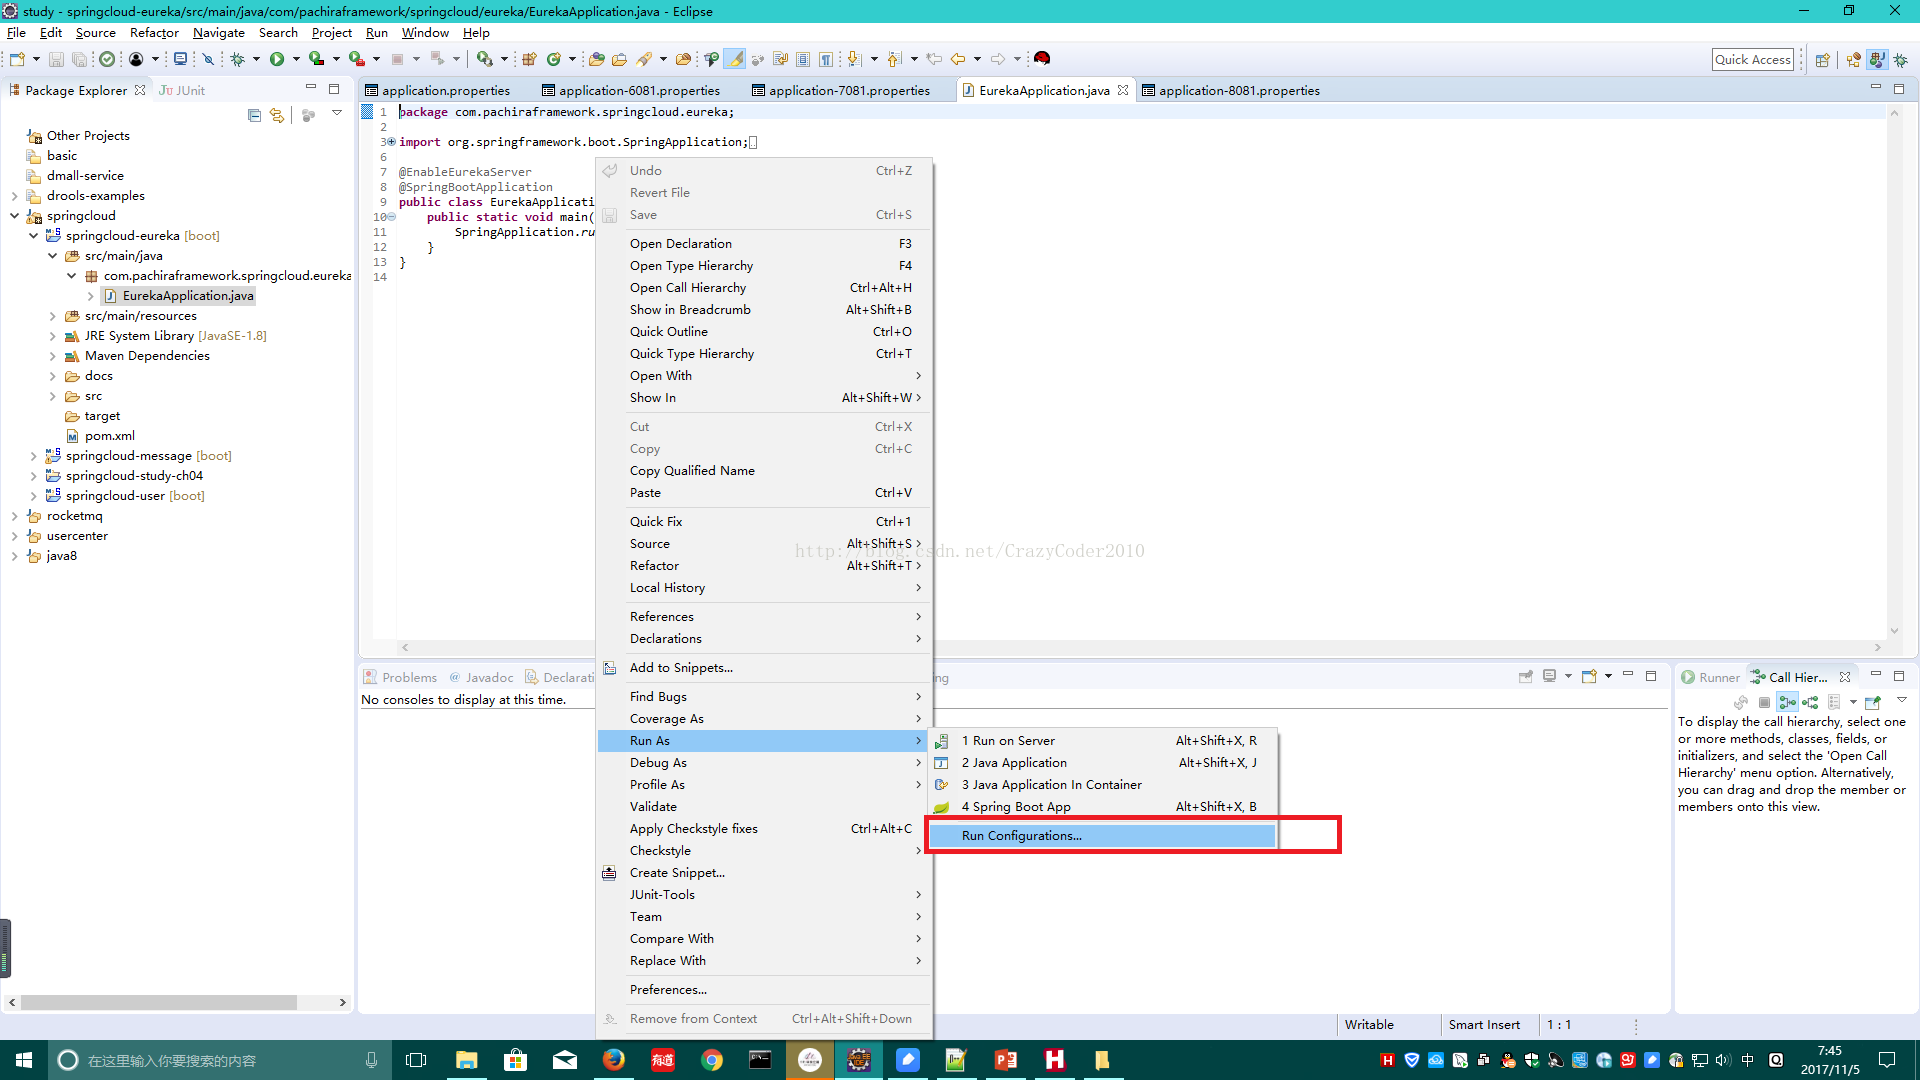The width and height of the screenshot is (1920, 1080).
Task: Choose Run Configurations... from submenu
Action: point(1102,835)
